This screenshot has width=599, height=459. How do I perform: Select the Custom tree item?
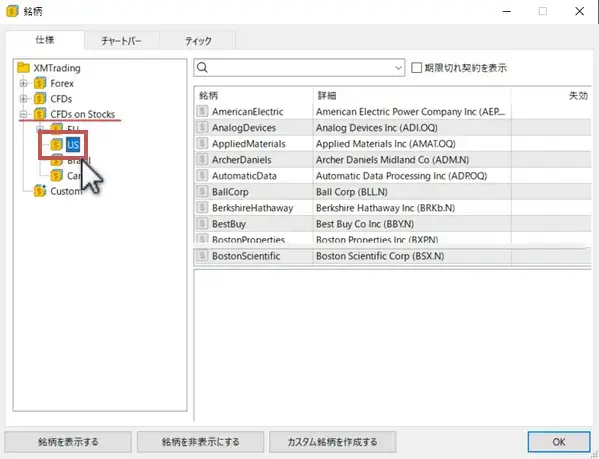(66, 191)
